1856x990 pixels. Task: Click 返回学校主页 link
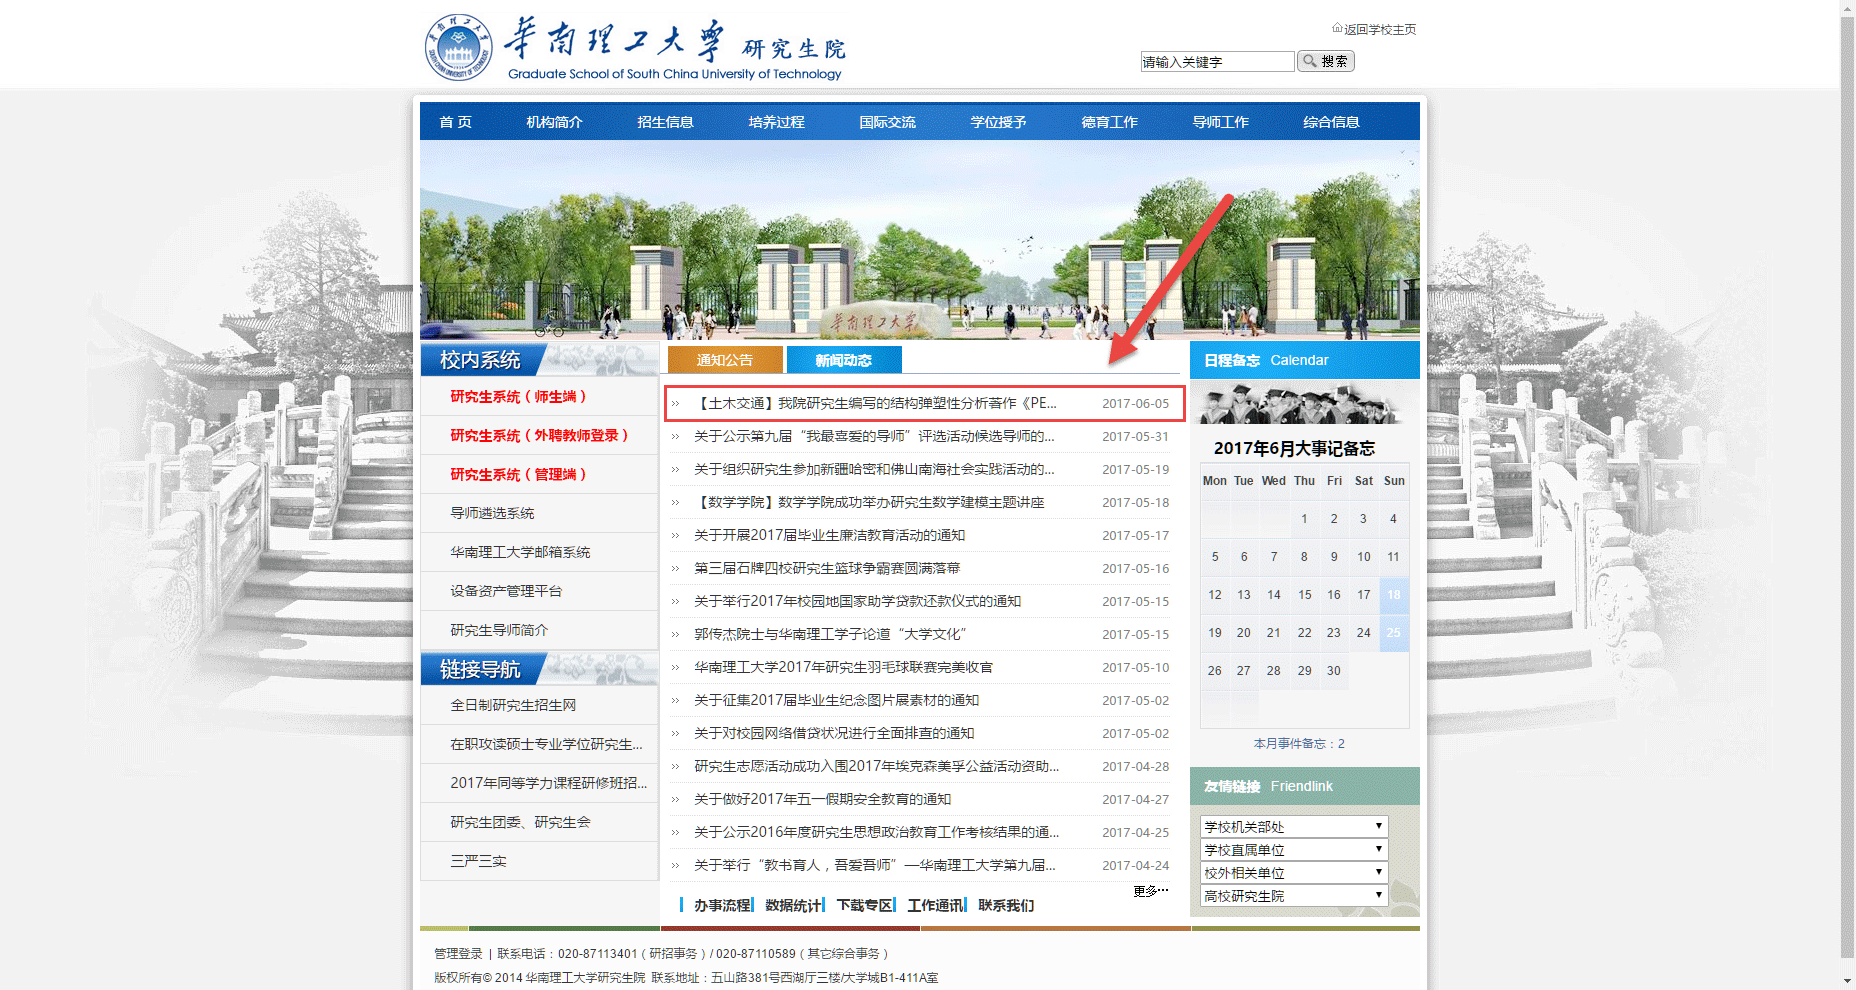[1380, 29]
